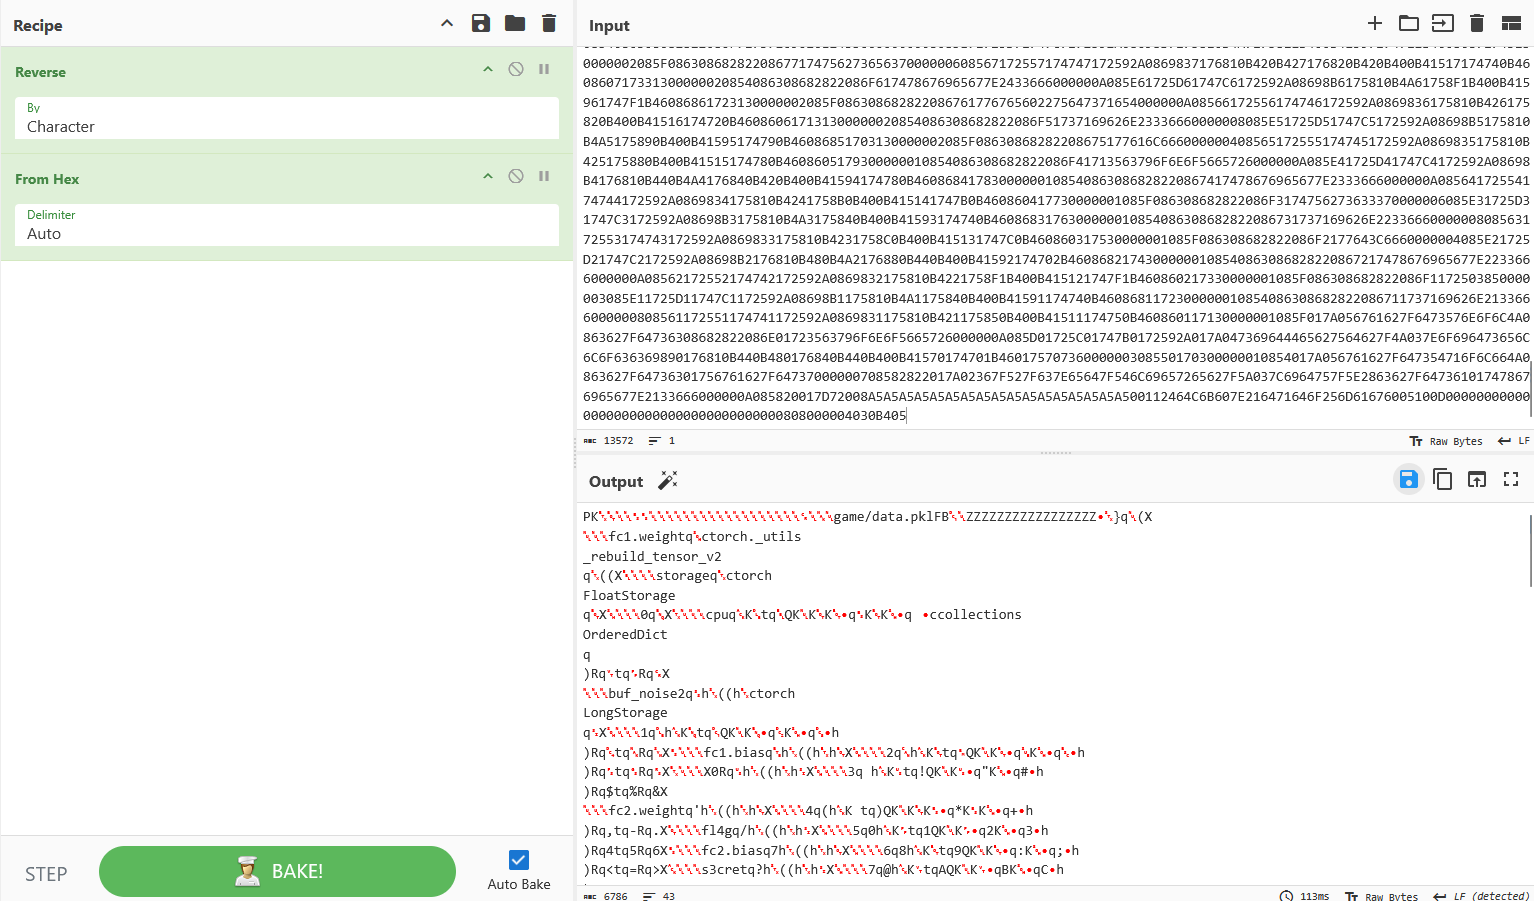
Task: Collapse the From Hex operation
Action: coord(488,176)
